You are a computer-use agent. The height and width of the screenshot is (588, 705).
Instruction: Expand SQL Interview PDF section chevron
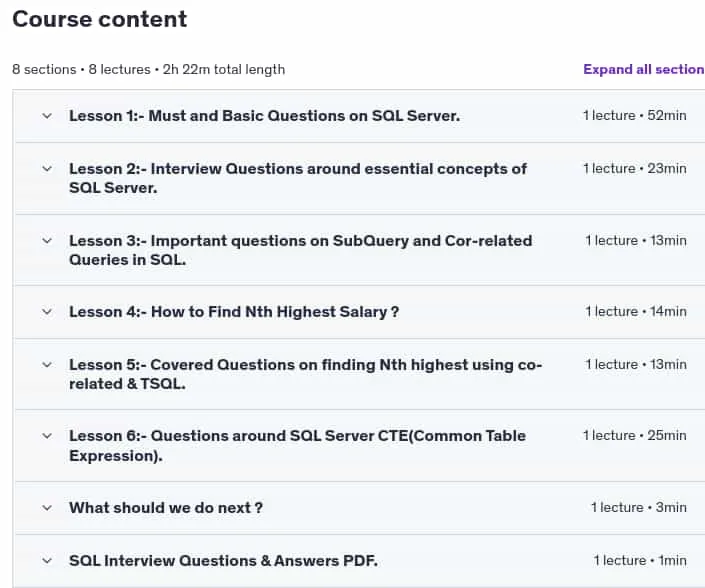pos(47,561)
